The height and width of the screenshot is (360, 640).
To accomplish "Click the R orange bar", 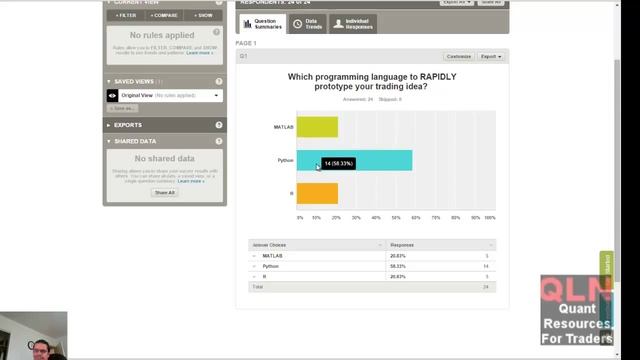I will pyautogui.click(x=317, y=193).
